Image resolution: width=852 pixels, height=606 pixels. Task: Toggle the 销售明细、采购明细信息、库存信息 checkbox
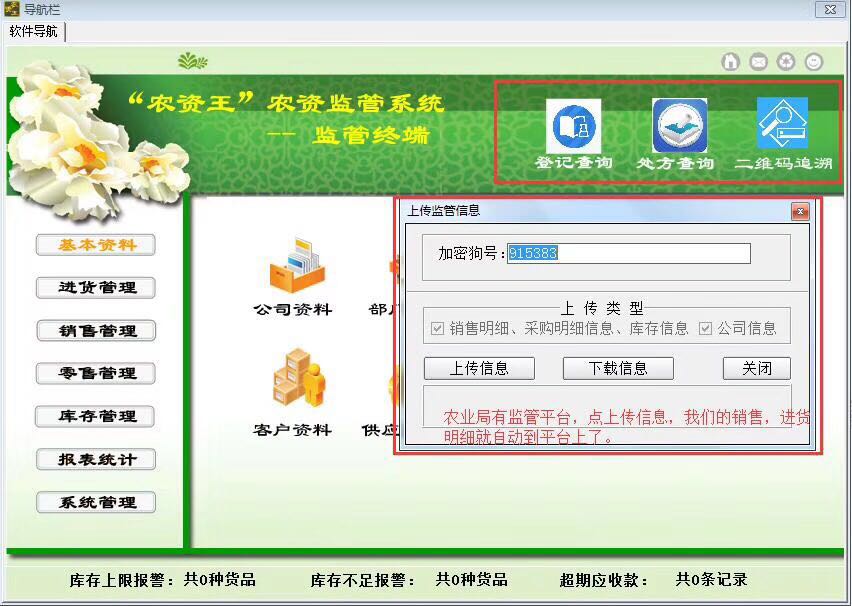point(437,329)
